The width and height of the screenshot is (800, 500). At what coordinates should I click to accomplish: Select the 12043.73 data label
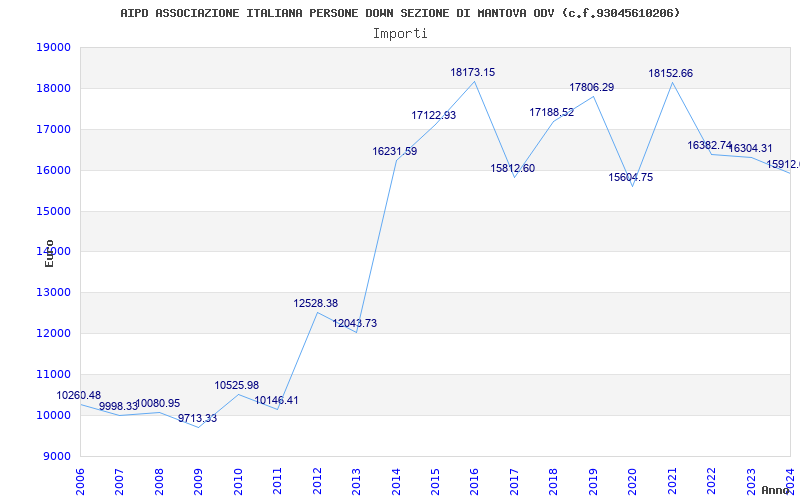(x=355, y=323)
